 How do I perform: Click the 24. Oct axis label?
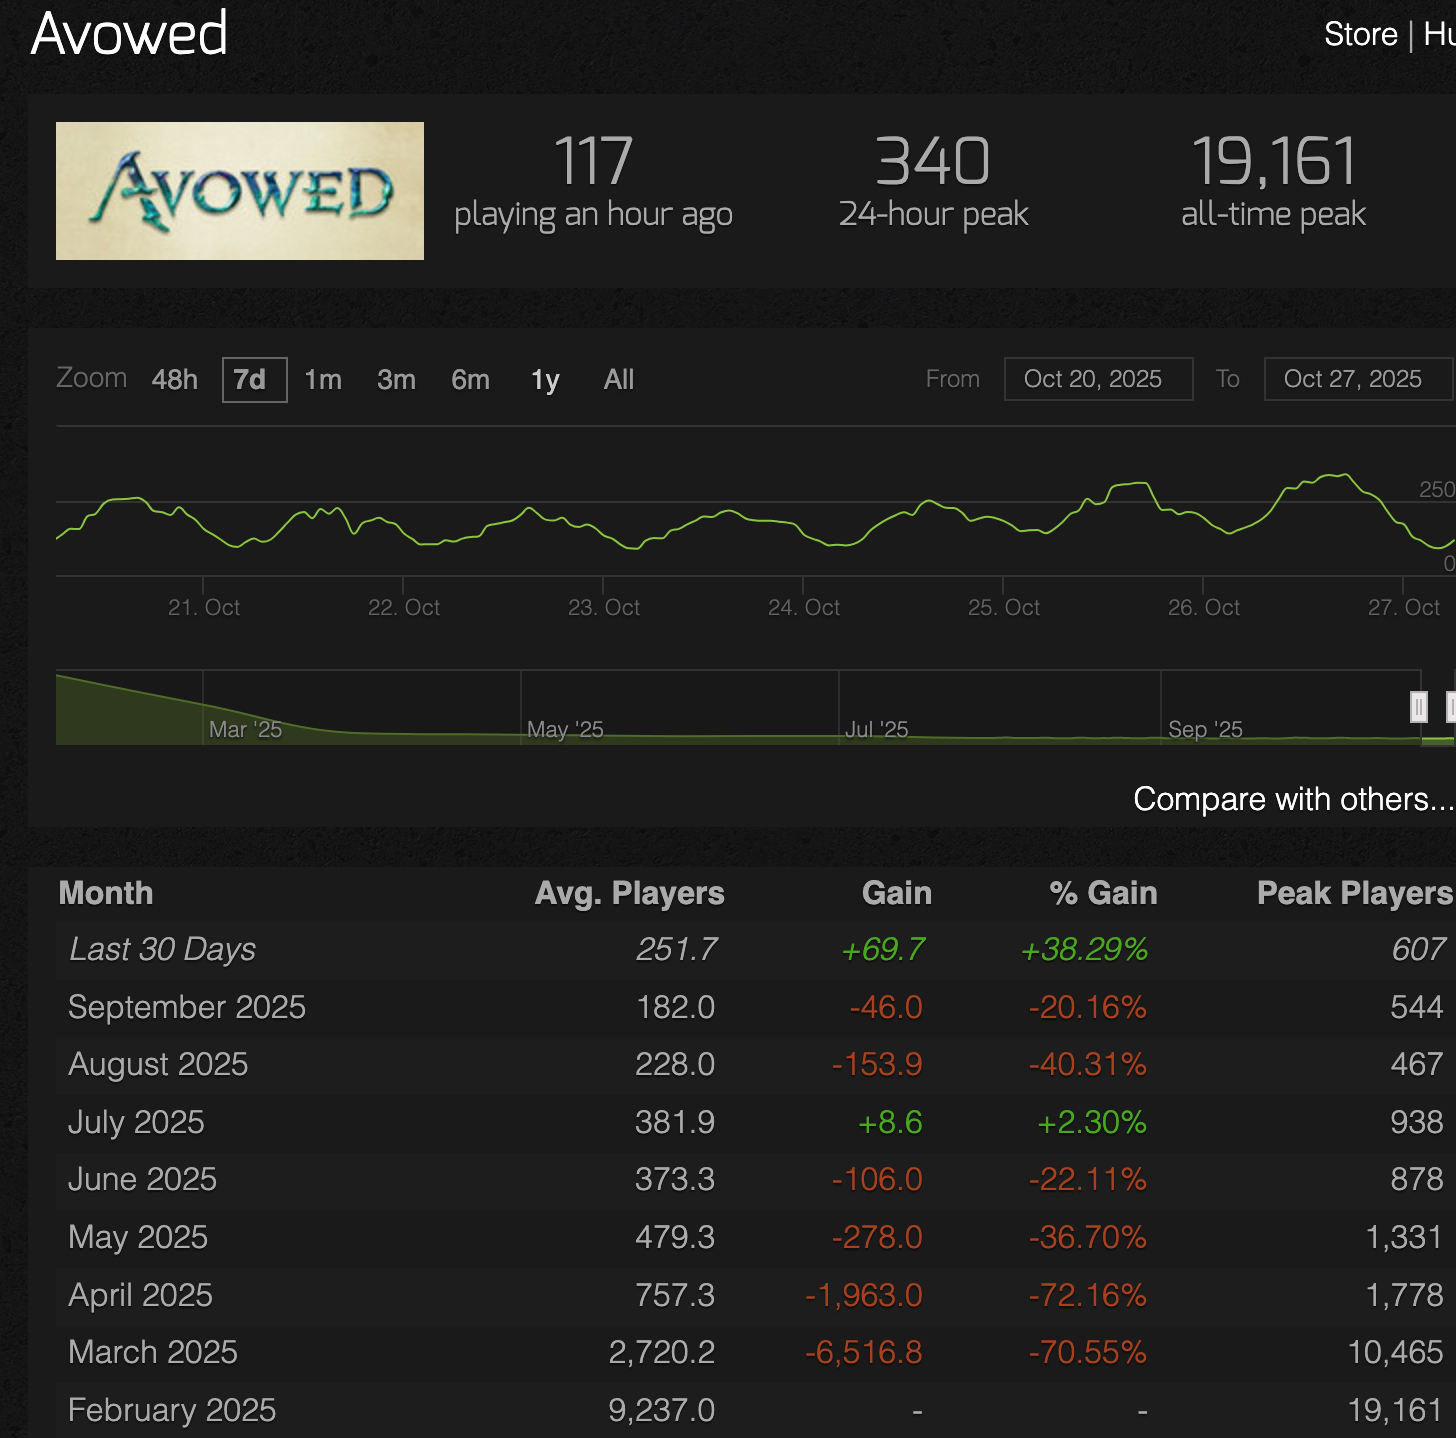(x=804, y=607)
